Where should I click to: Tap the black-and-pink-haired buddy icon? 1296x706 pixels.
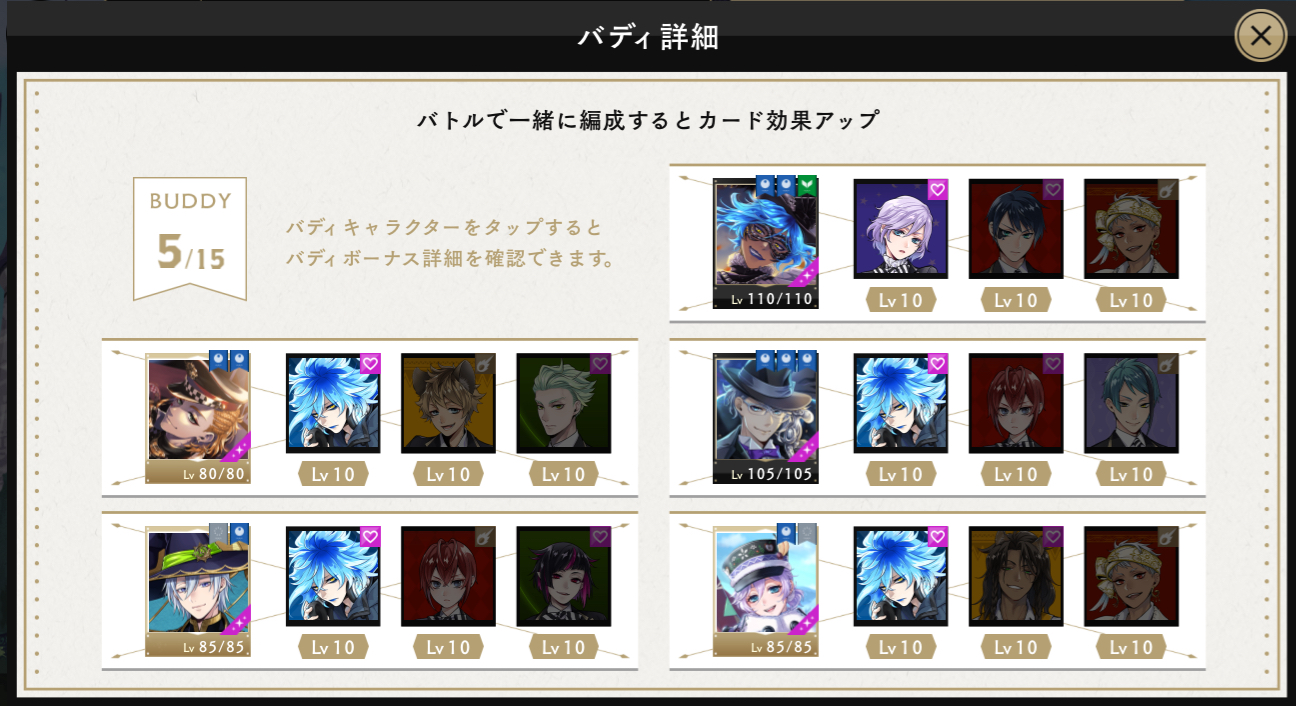coord(563,576)
